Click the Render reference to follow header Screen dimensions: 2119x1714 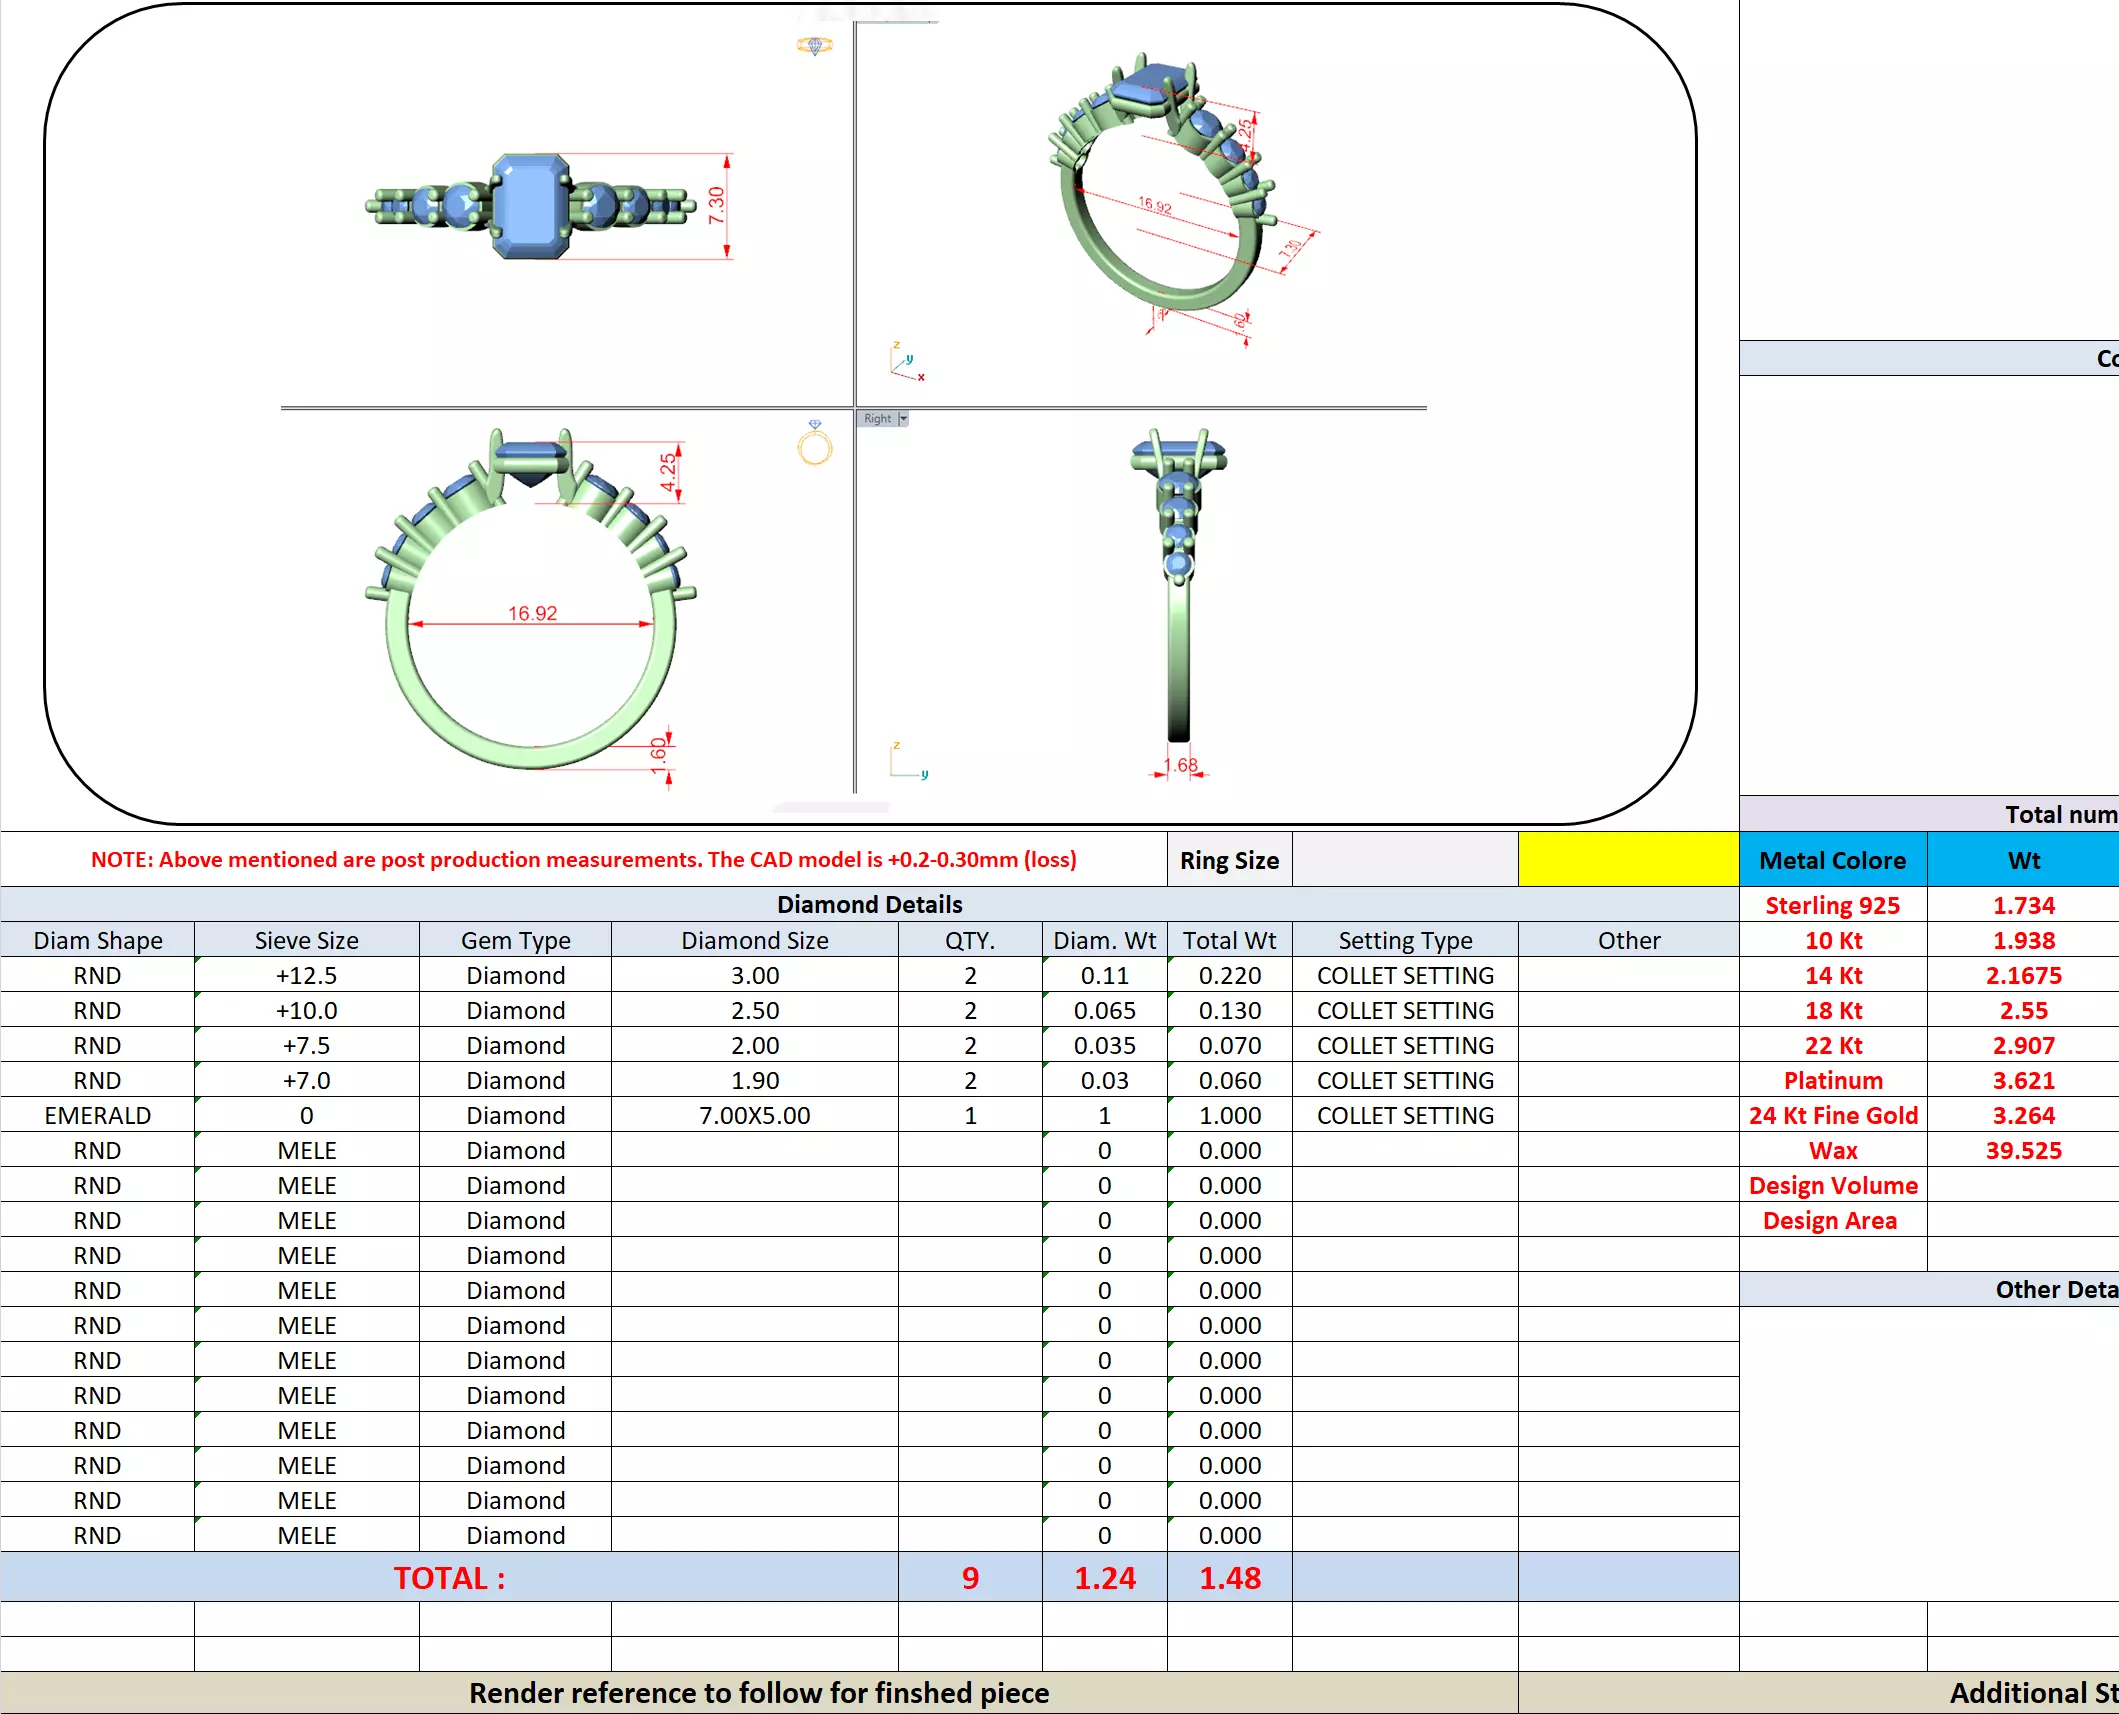tap(758, 1693)
